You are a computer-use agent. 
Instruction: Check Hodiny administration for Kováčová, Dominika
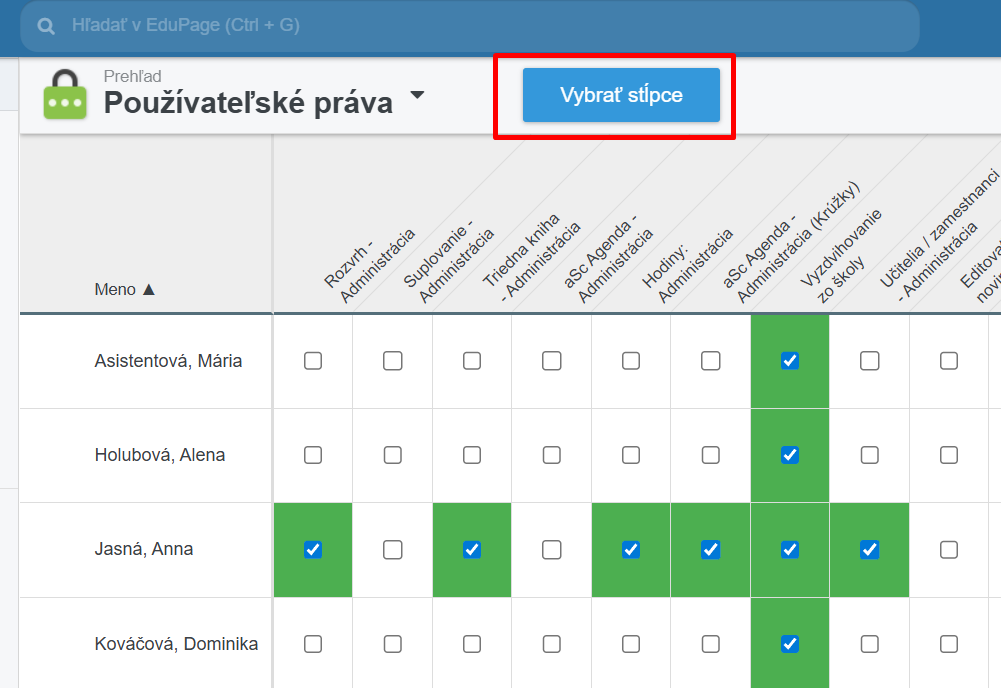tap(631, 643)
